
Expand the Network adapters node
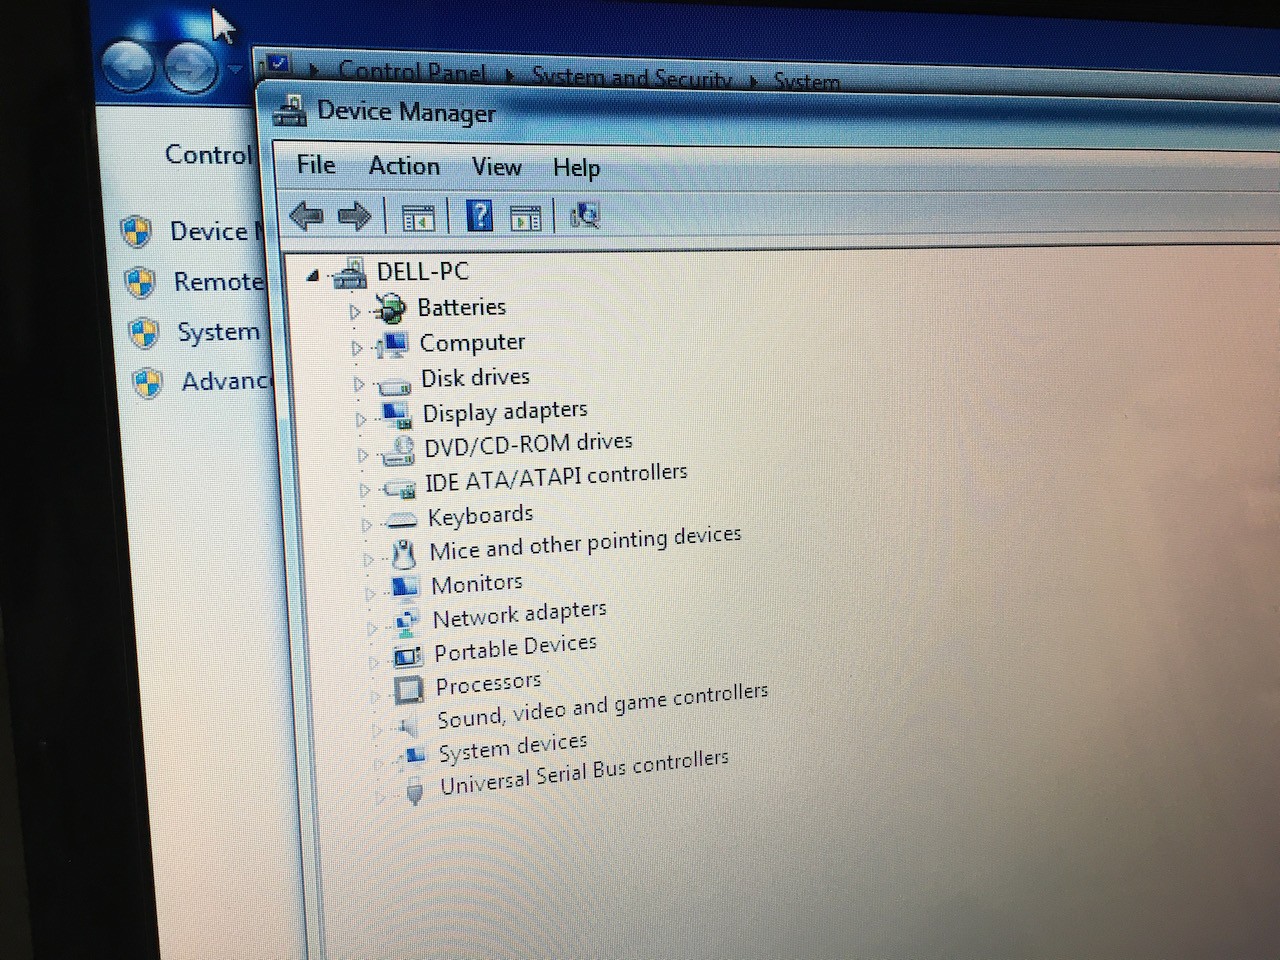[372, 628]
